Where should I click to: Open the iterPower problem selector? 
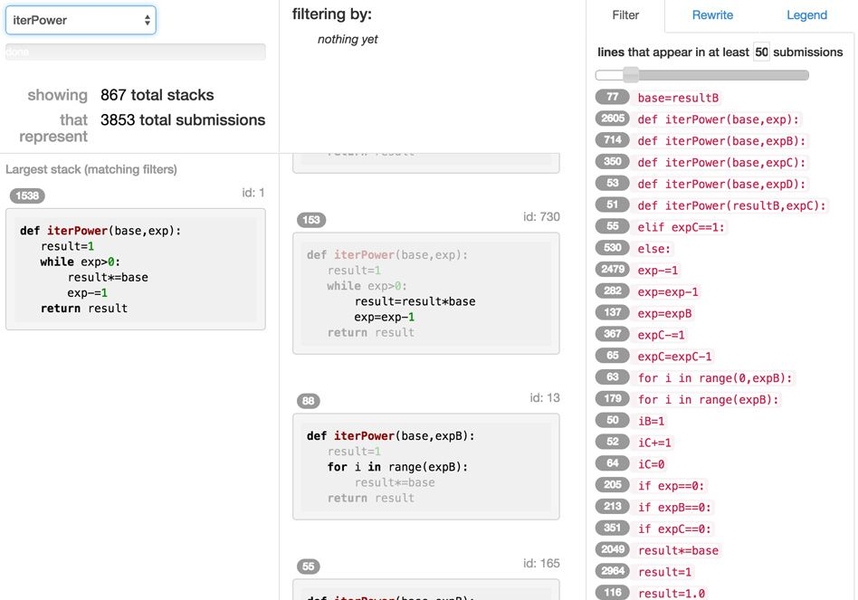(x=83, y=19)
